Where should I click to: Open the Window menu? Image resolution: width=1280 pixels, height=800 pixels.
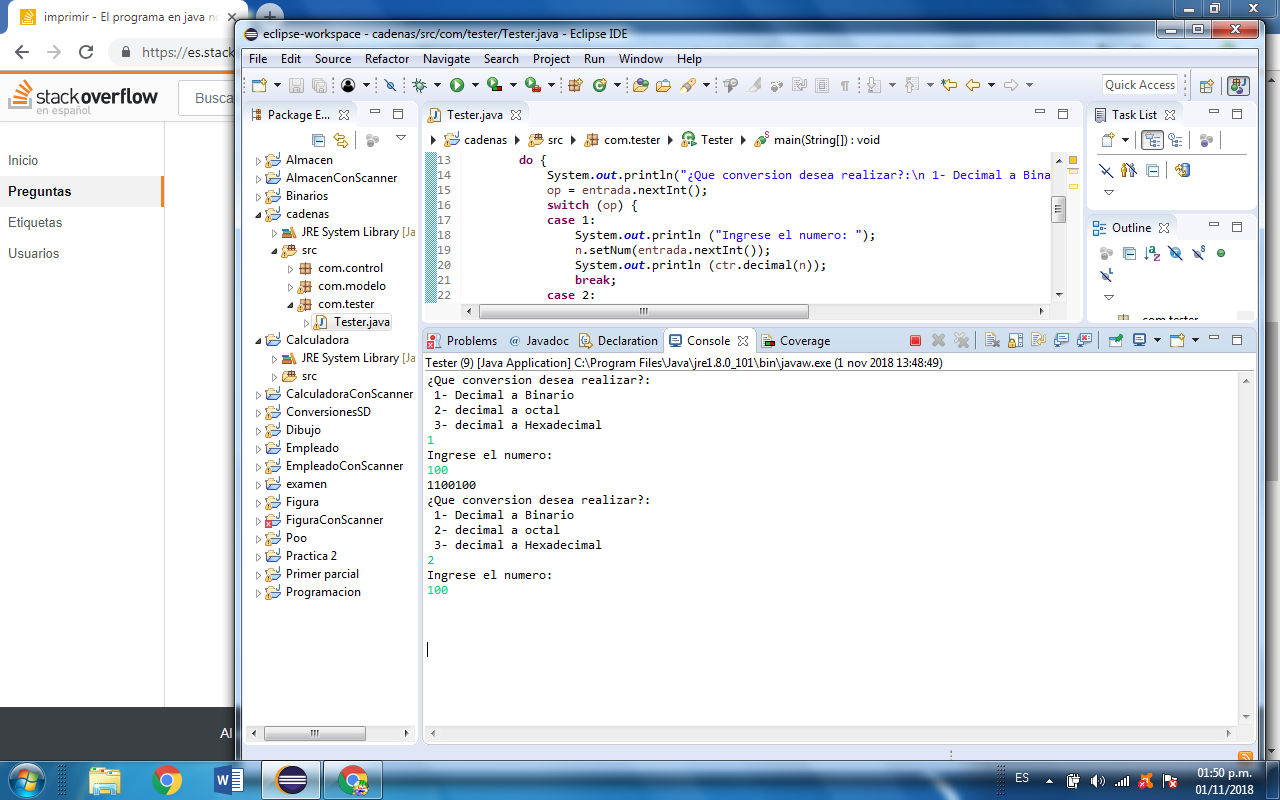tap(641, 59)
